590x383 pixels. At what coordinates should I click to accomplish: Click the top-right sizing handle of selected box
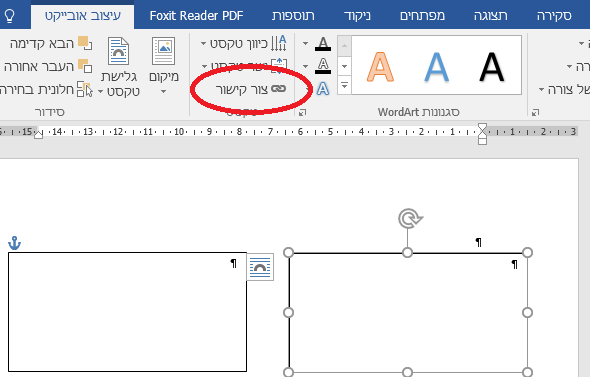(x=528, y=252)
